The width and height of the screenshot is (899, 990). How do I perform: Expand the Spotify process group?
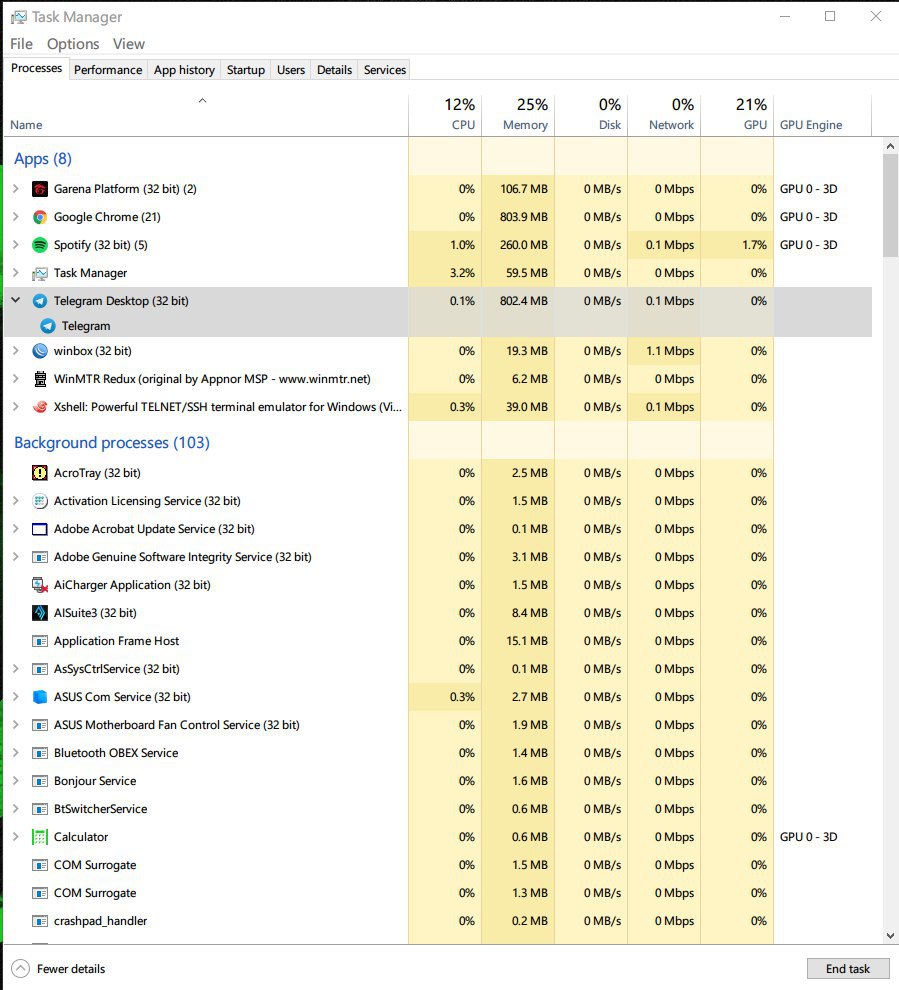pyautogui.click(x=15, y=245)
